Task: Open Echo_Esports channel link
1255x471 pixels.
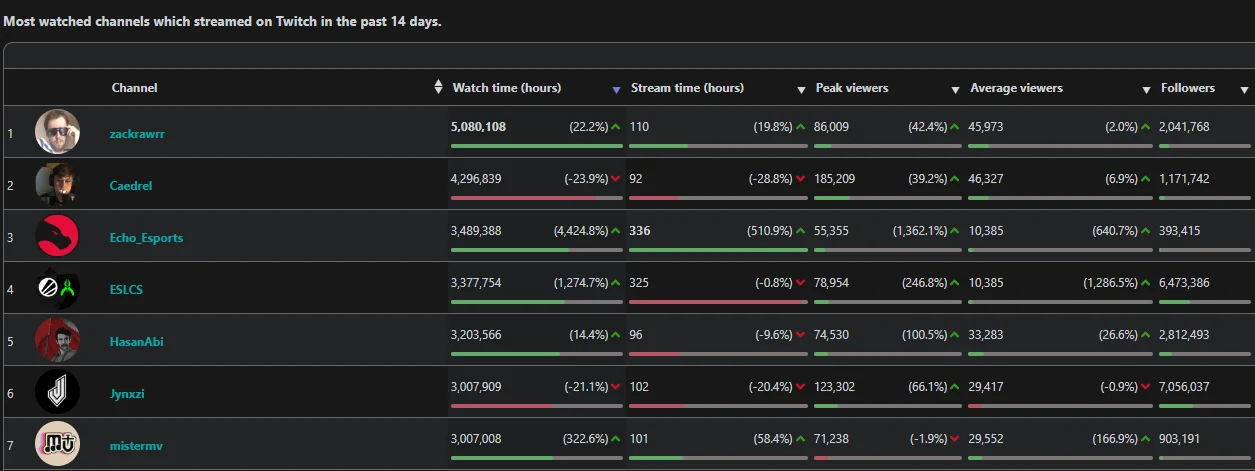Action: coord(146,238)
